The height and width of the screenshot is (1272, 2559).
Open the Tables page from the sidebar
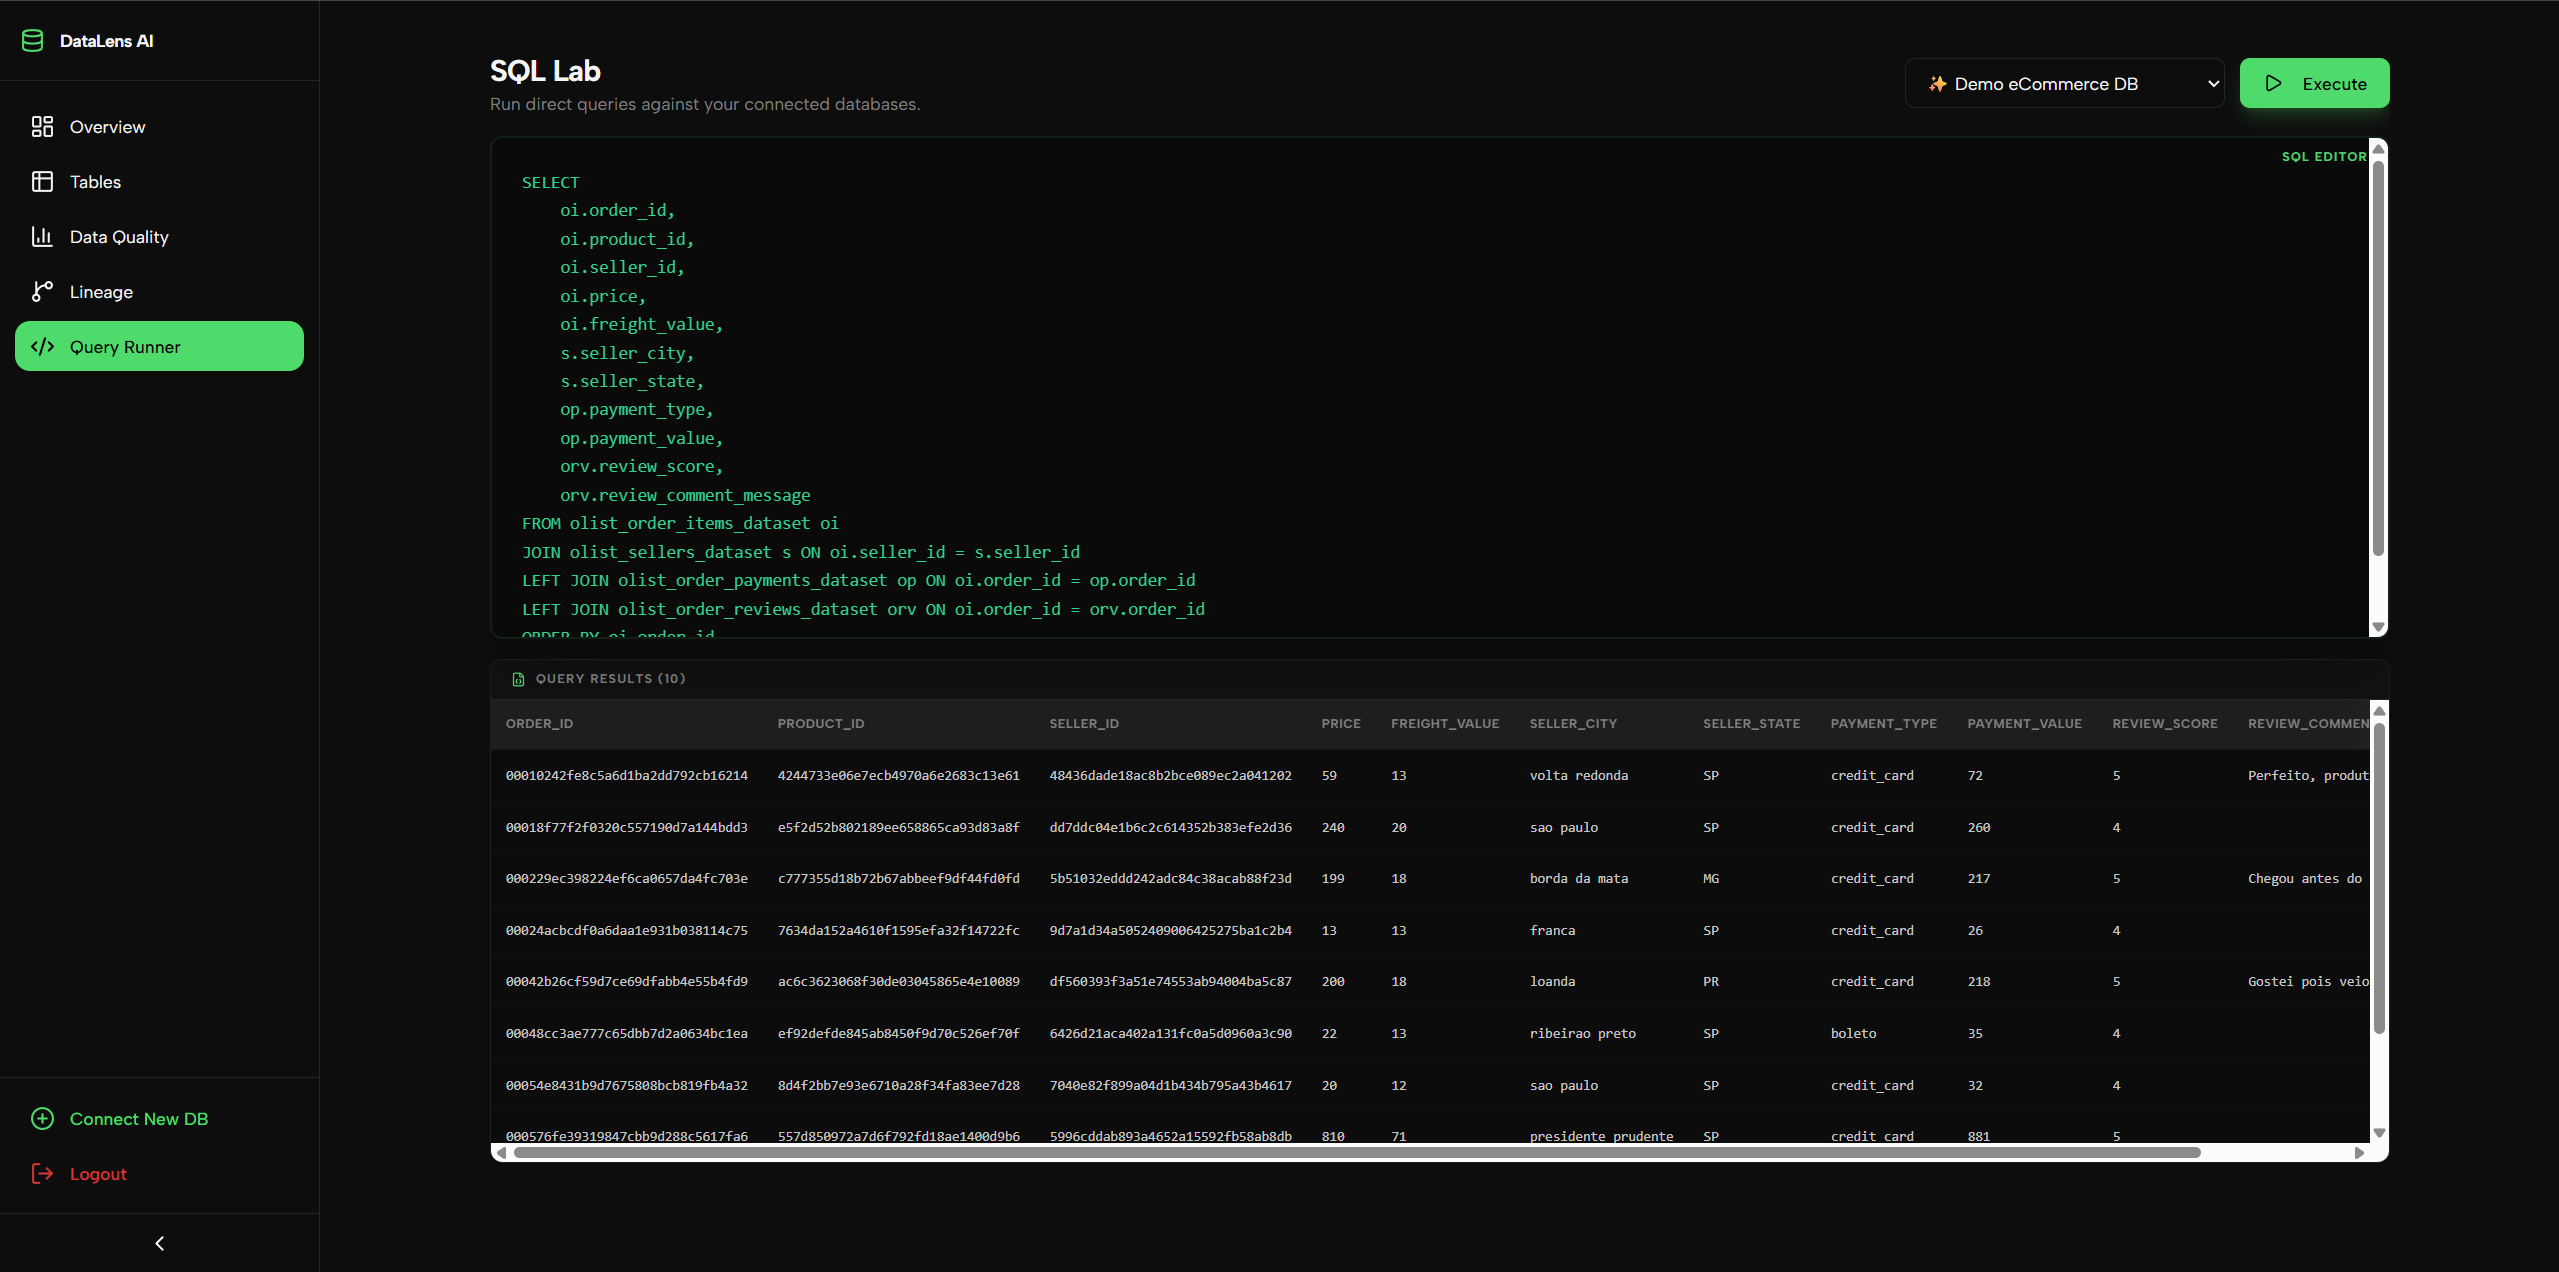[95, 181]
